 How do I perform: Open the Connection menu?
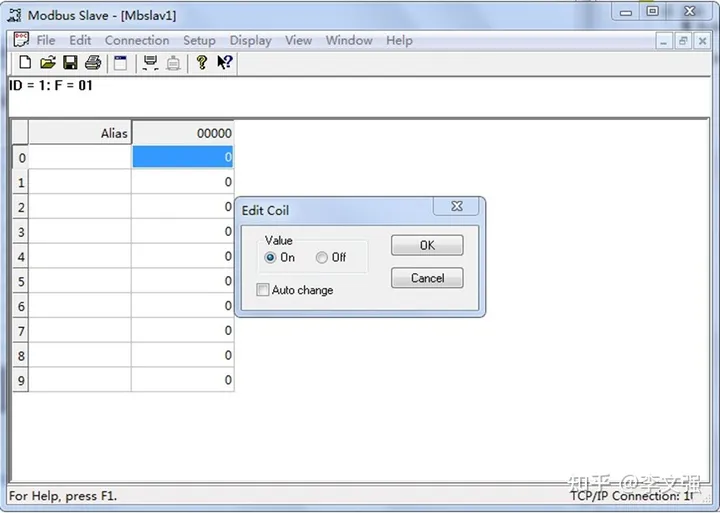[x=137, y=40]
